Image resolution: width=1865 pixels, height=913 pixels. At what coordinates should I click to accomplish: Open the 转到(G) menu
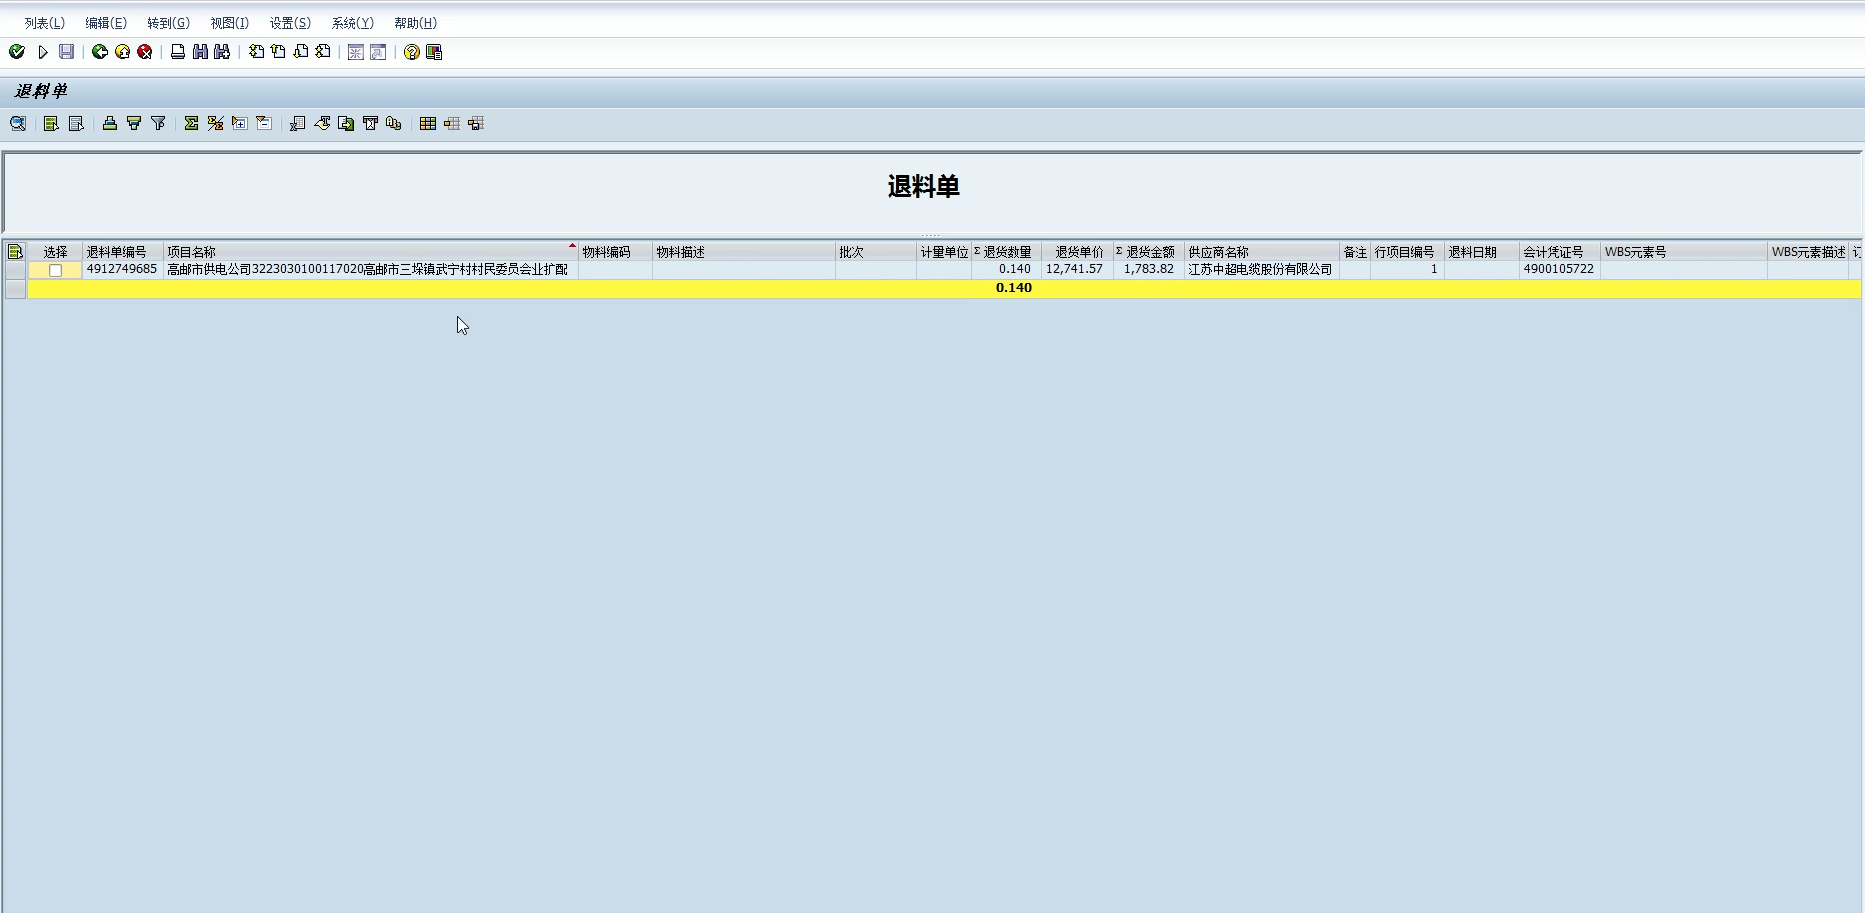(168, 23)
